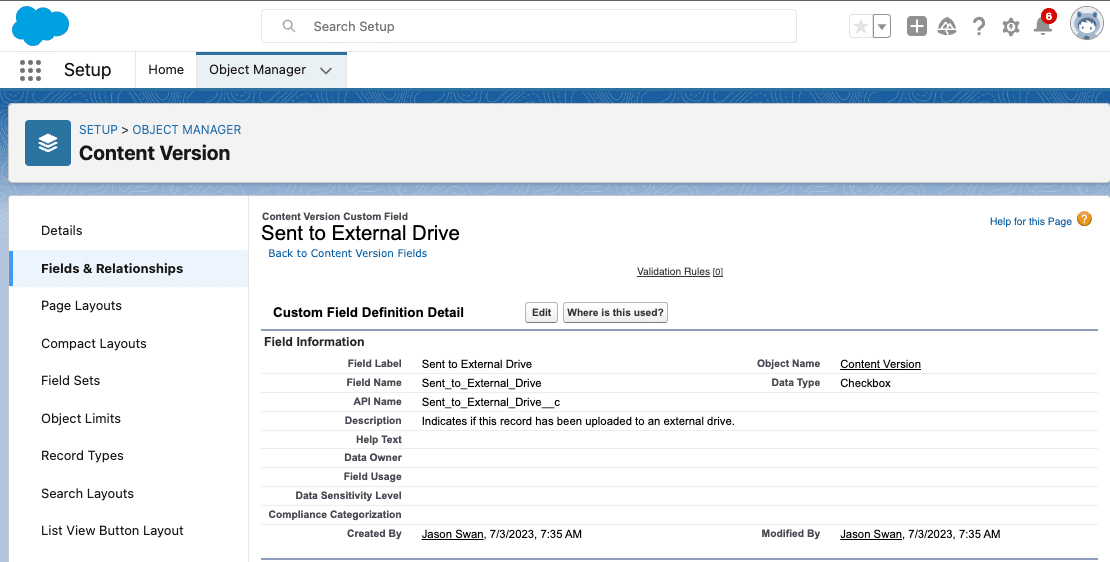Click the Favorites star icon
The image size is (1110, 562).
click(x=860, y=27)
